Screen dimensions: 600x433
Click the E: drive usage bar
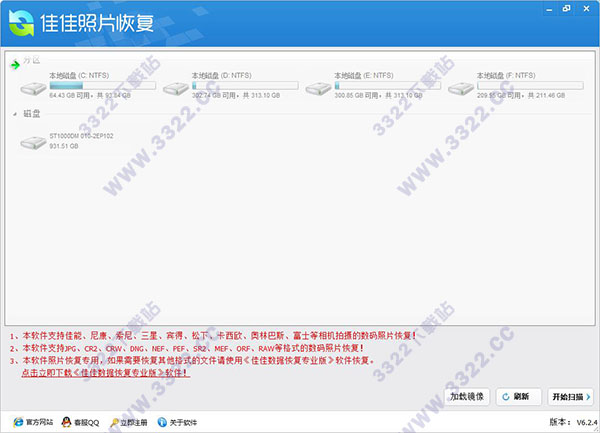click(x=388, y=85)
